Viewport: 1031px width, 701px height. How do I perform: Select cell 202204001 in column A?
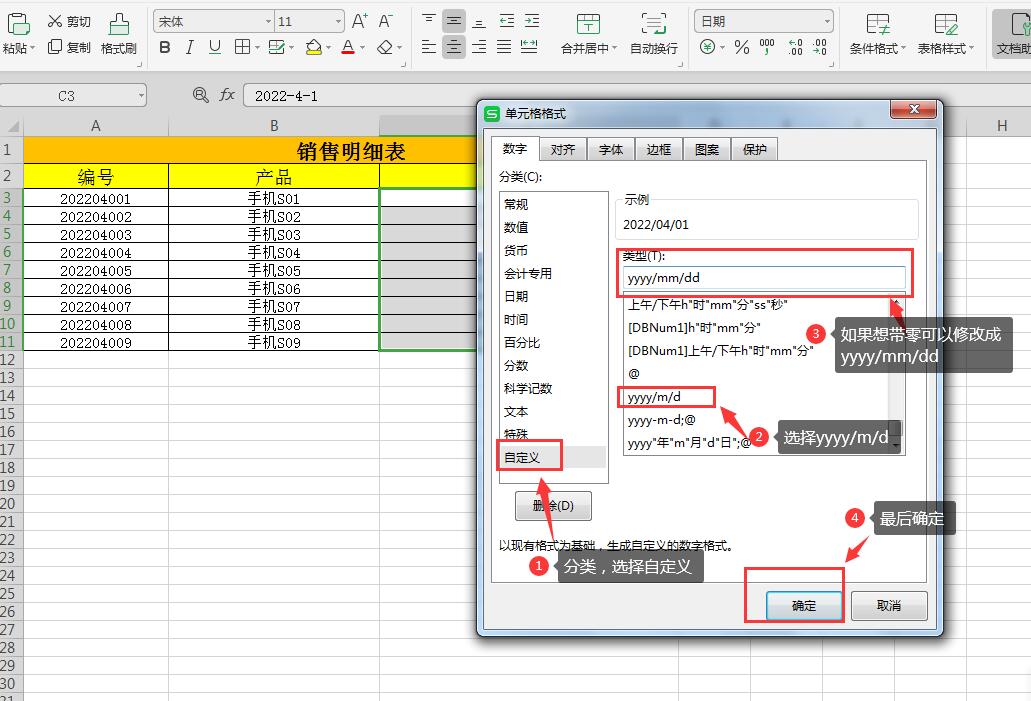click(96, 199)
